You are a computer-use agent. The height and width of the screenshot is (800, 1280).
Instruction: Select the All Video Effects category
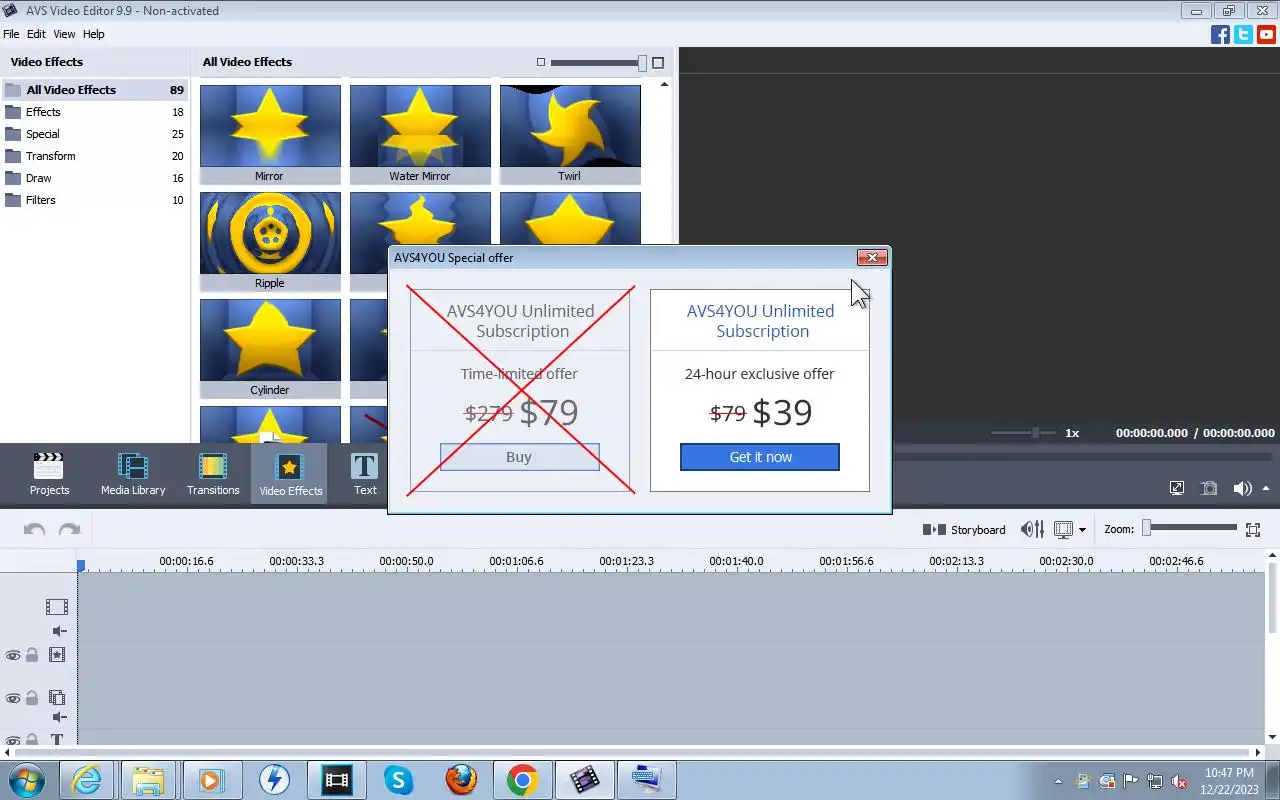click(x=94, y=90)
